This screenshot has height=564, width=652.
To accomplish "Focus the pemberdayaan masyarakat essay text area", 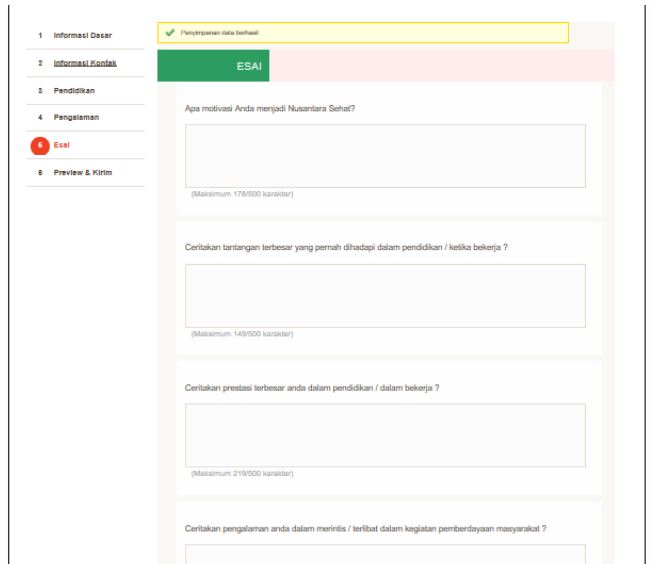I will (x=385, y=553).
